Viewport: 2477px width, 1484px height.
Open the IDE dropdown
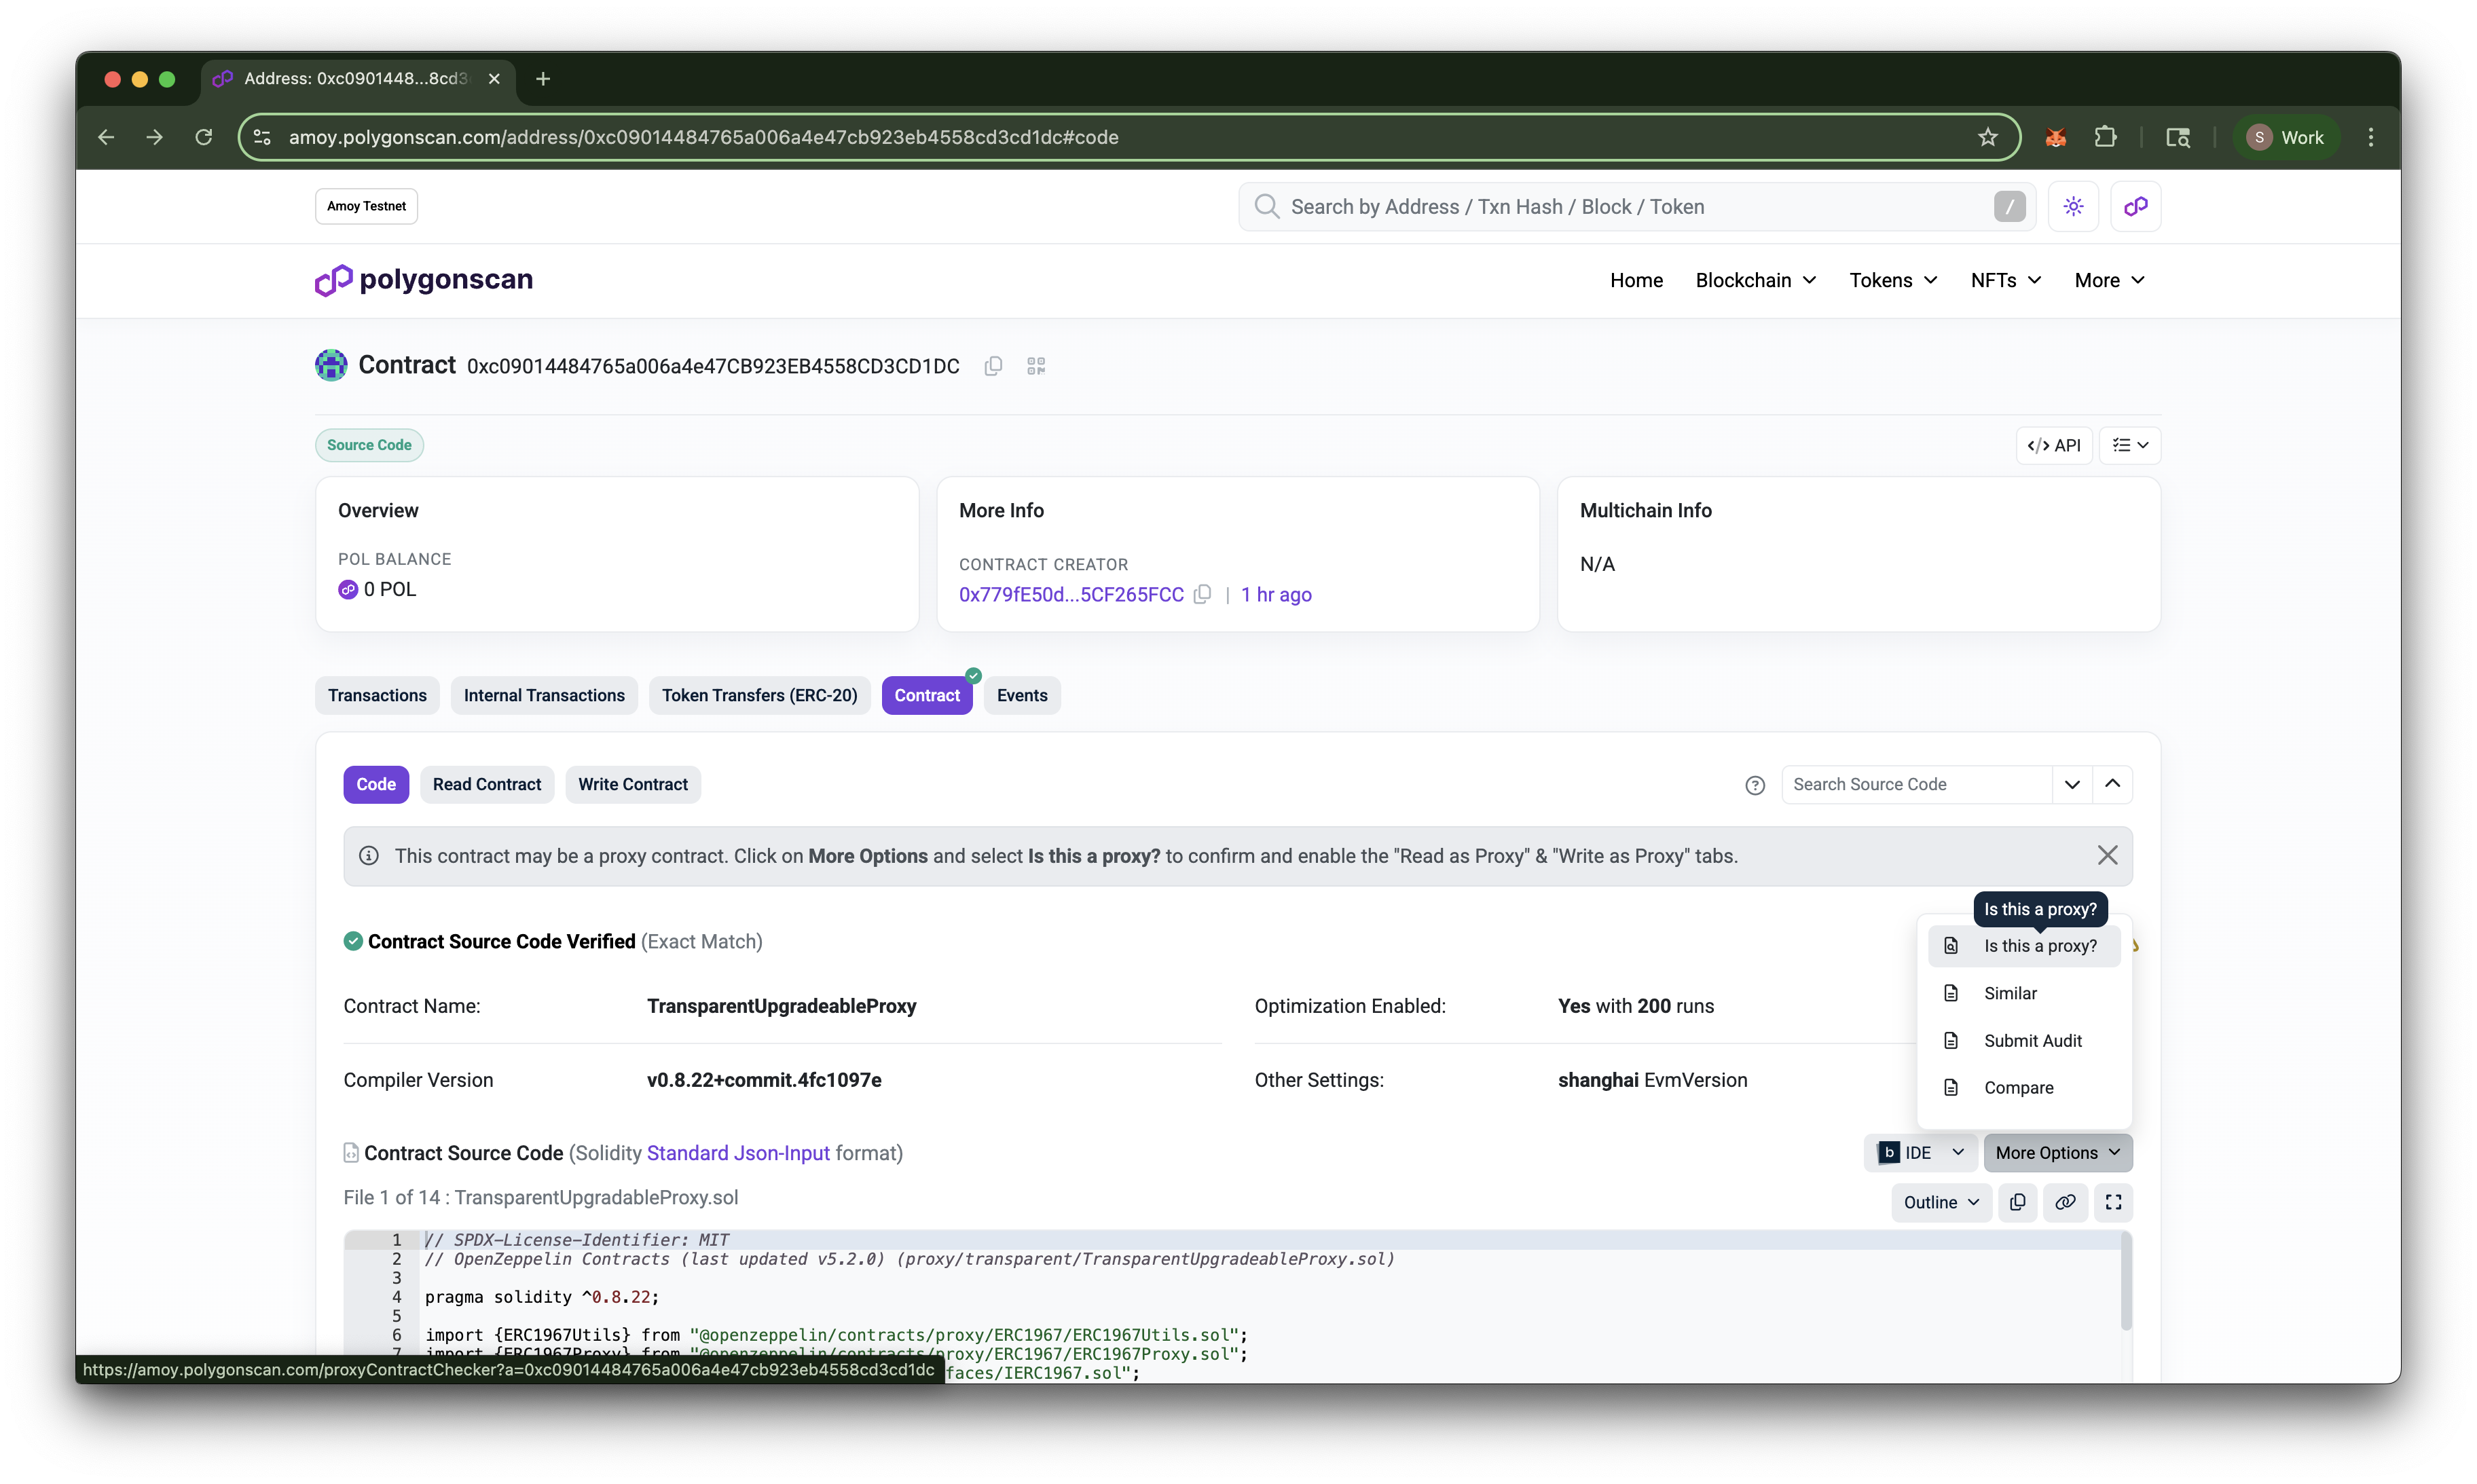pos(1920,1152)
